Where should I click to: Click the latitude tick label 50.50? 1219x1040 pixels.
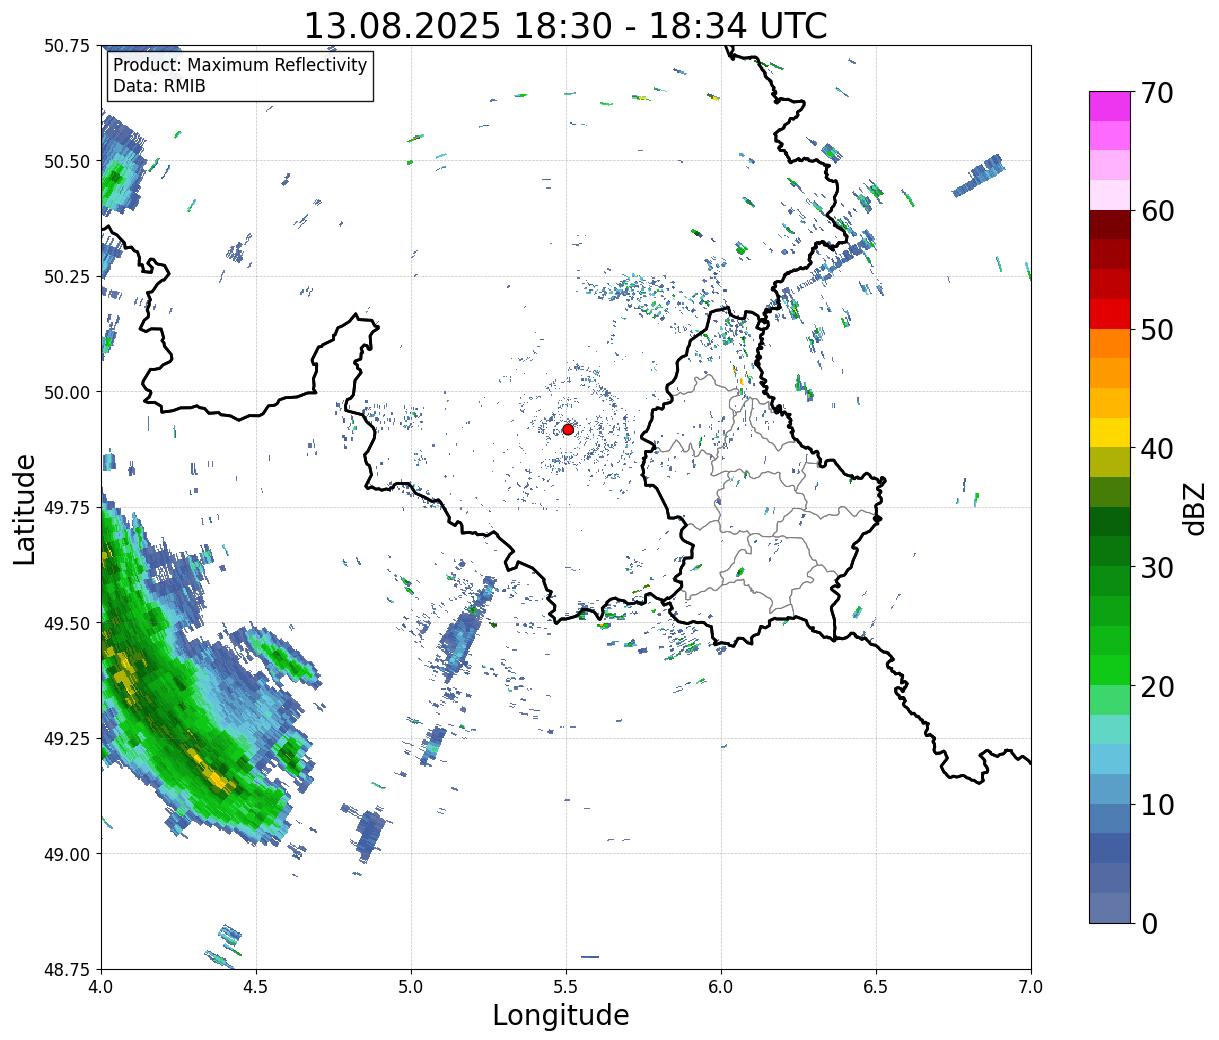click(x=67, y=161)
